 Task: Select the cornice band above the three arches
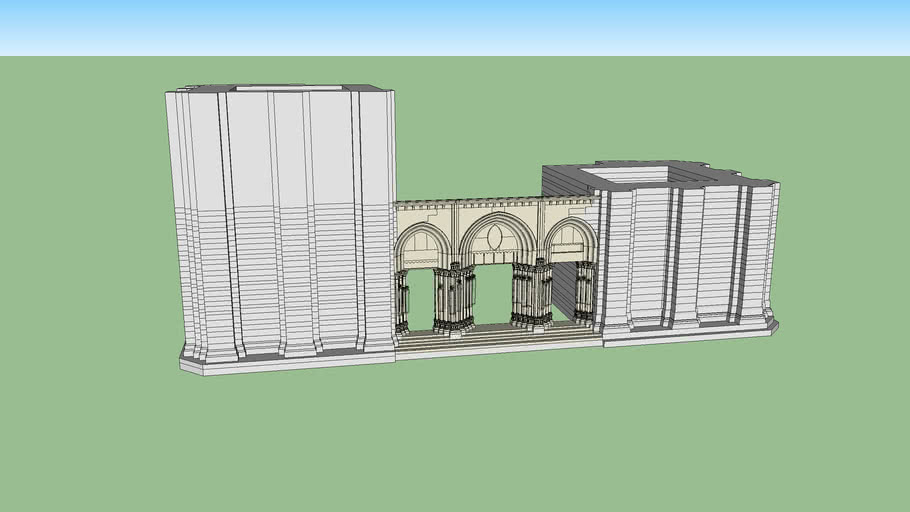point(495,202)
